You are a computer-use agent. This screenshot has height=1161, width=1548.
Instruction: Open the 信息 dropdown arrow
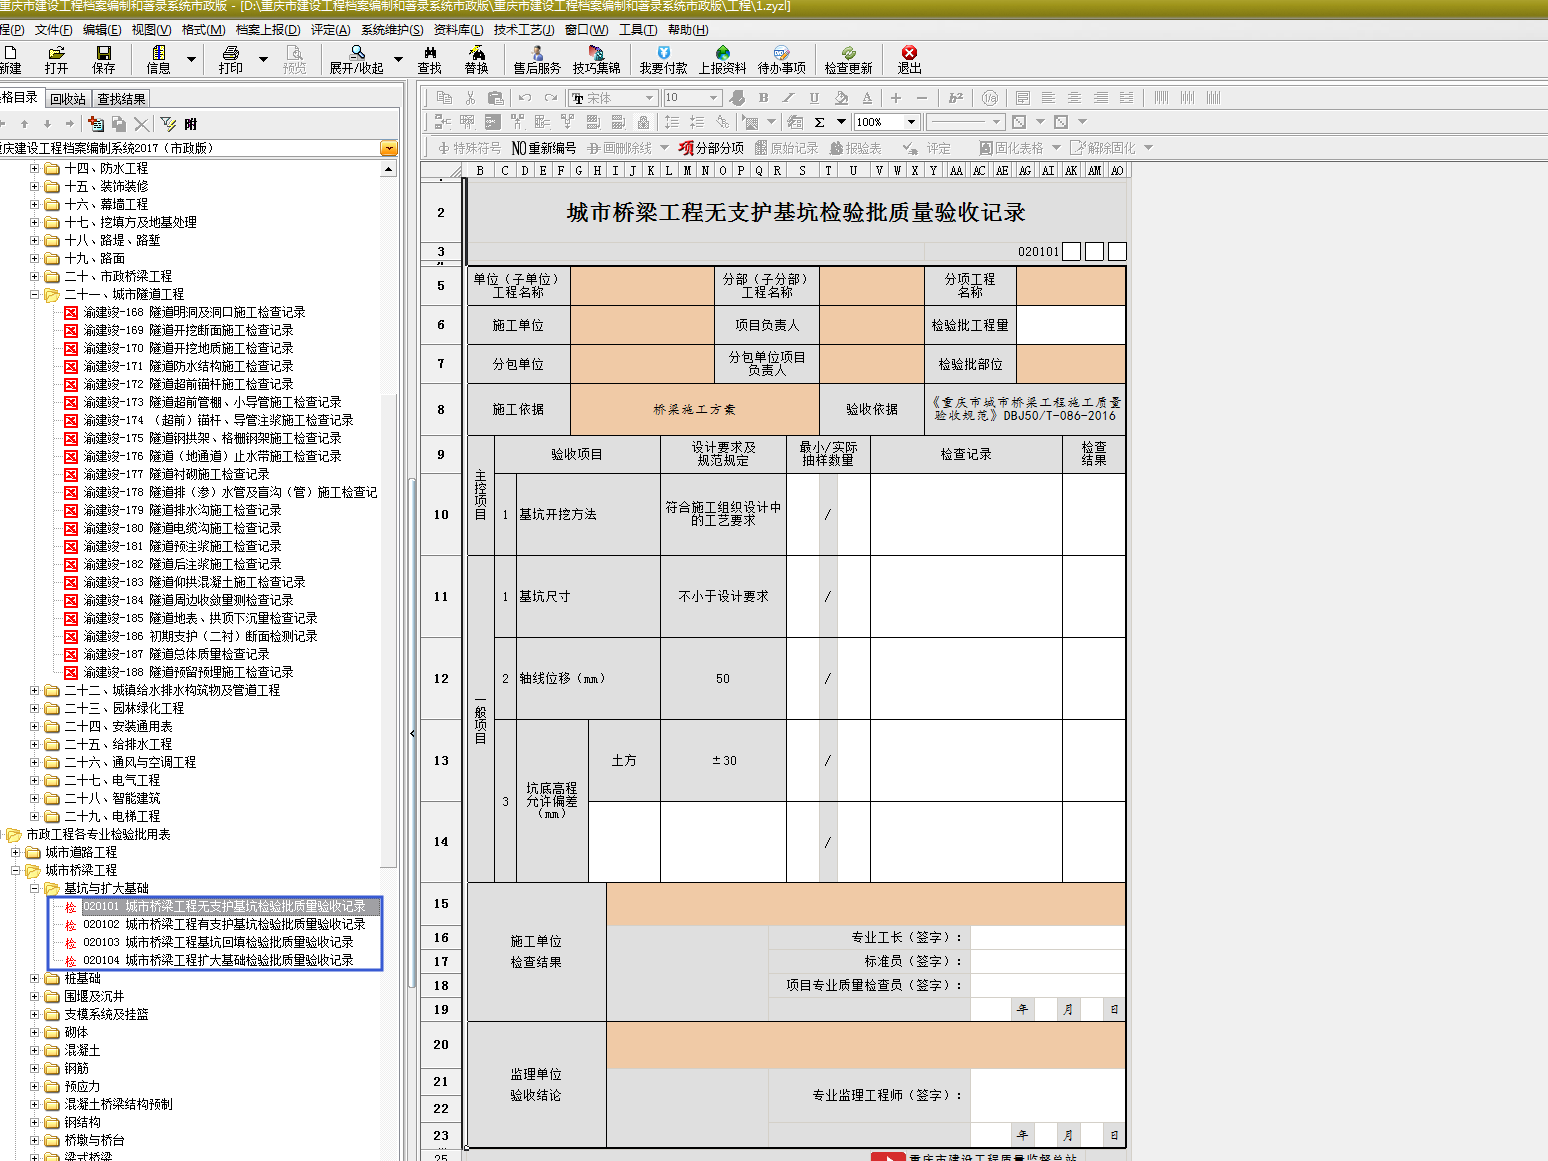pos(191,59)
